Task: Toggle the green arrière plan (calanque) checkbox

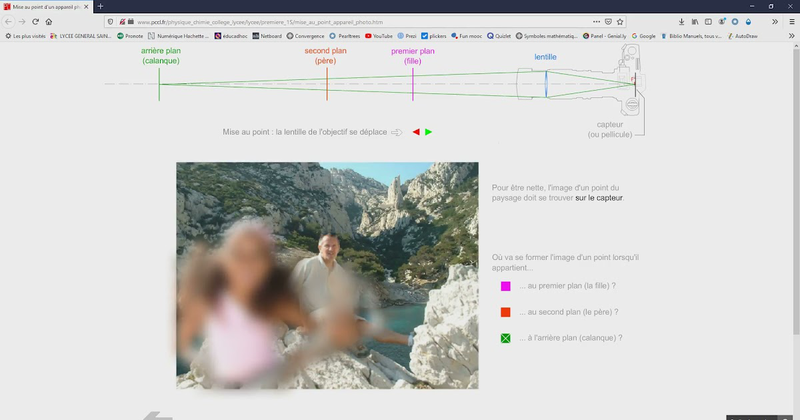Action: [x=506, y=338]
